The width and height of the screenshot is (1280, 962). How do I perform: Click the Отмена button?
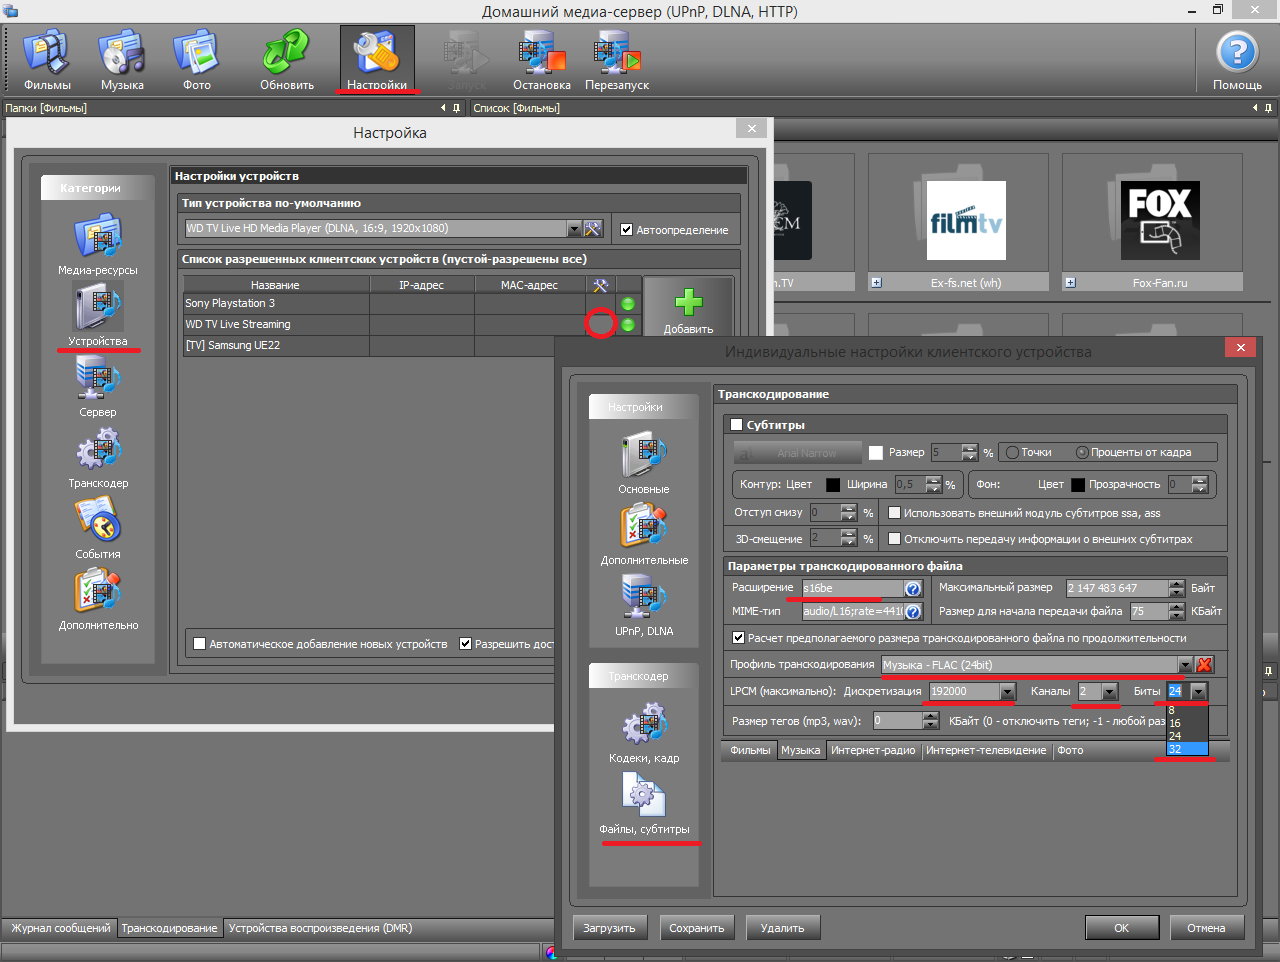[1206, 928]
